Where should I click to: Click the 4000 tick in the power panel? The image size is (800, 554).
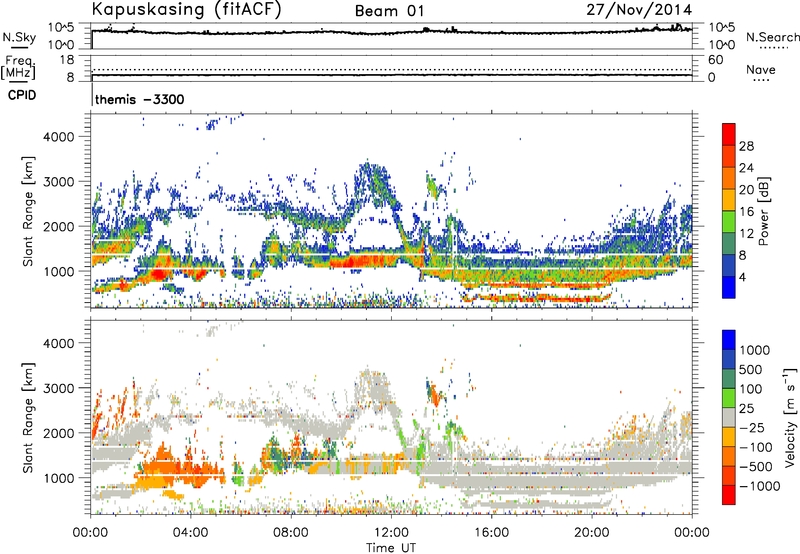59,137
